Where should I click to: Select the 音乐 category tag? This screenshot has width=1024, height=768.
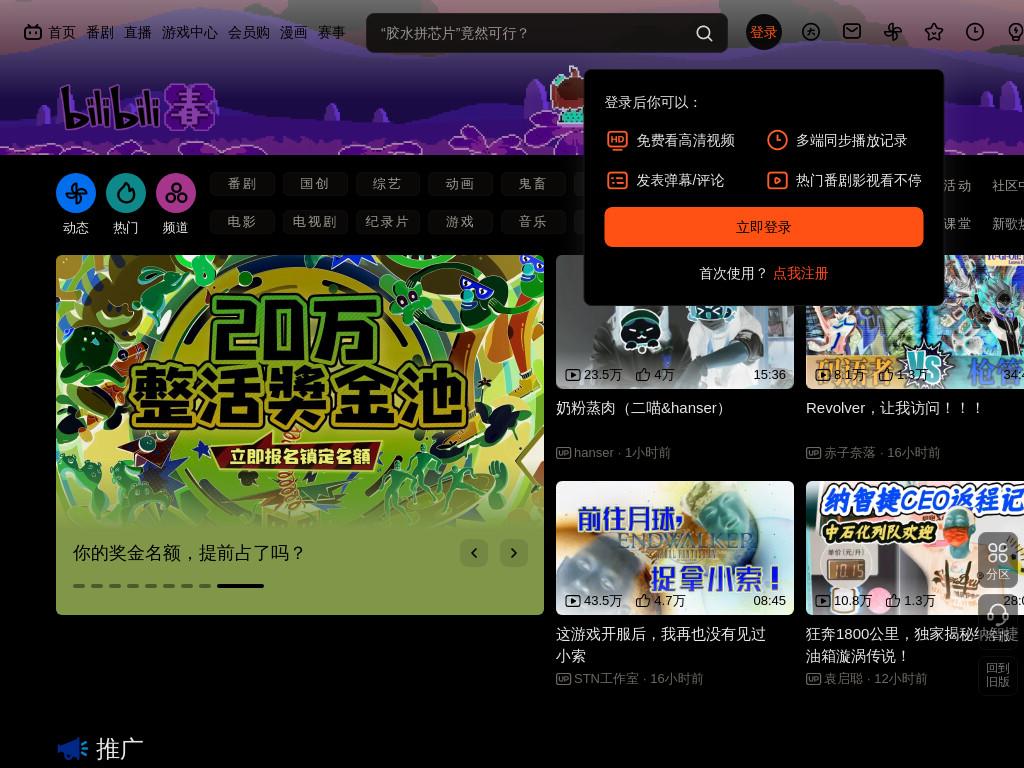tap(533, 222)
